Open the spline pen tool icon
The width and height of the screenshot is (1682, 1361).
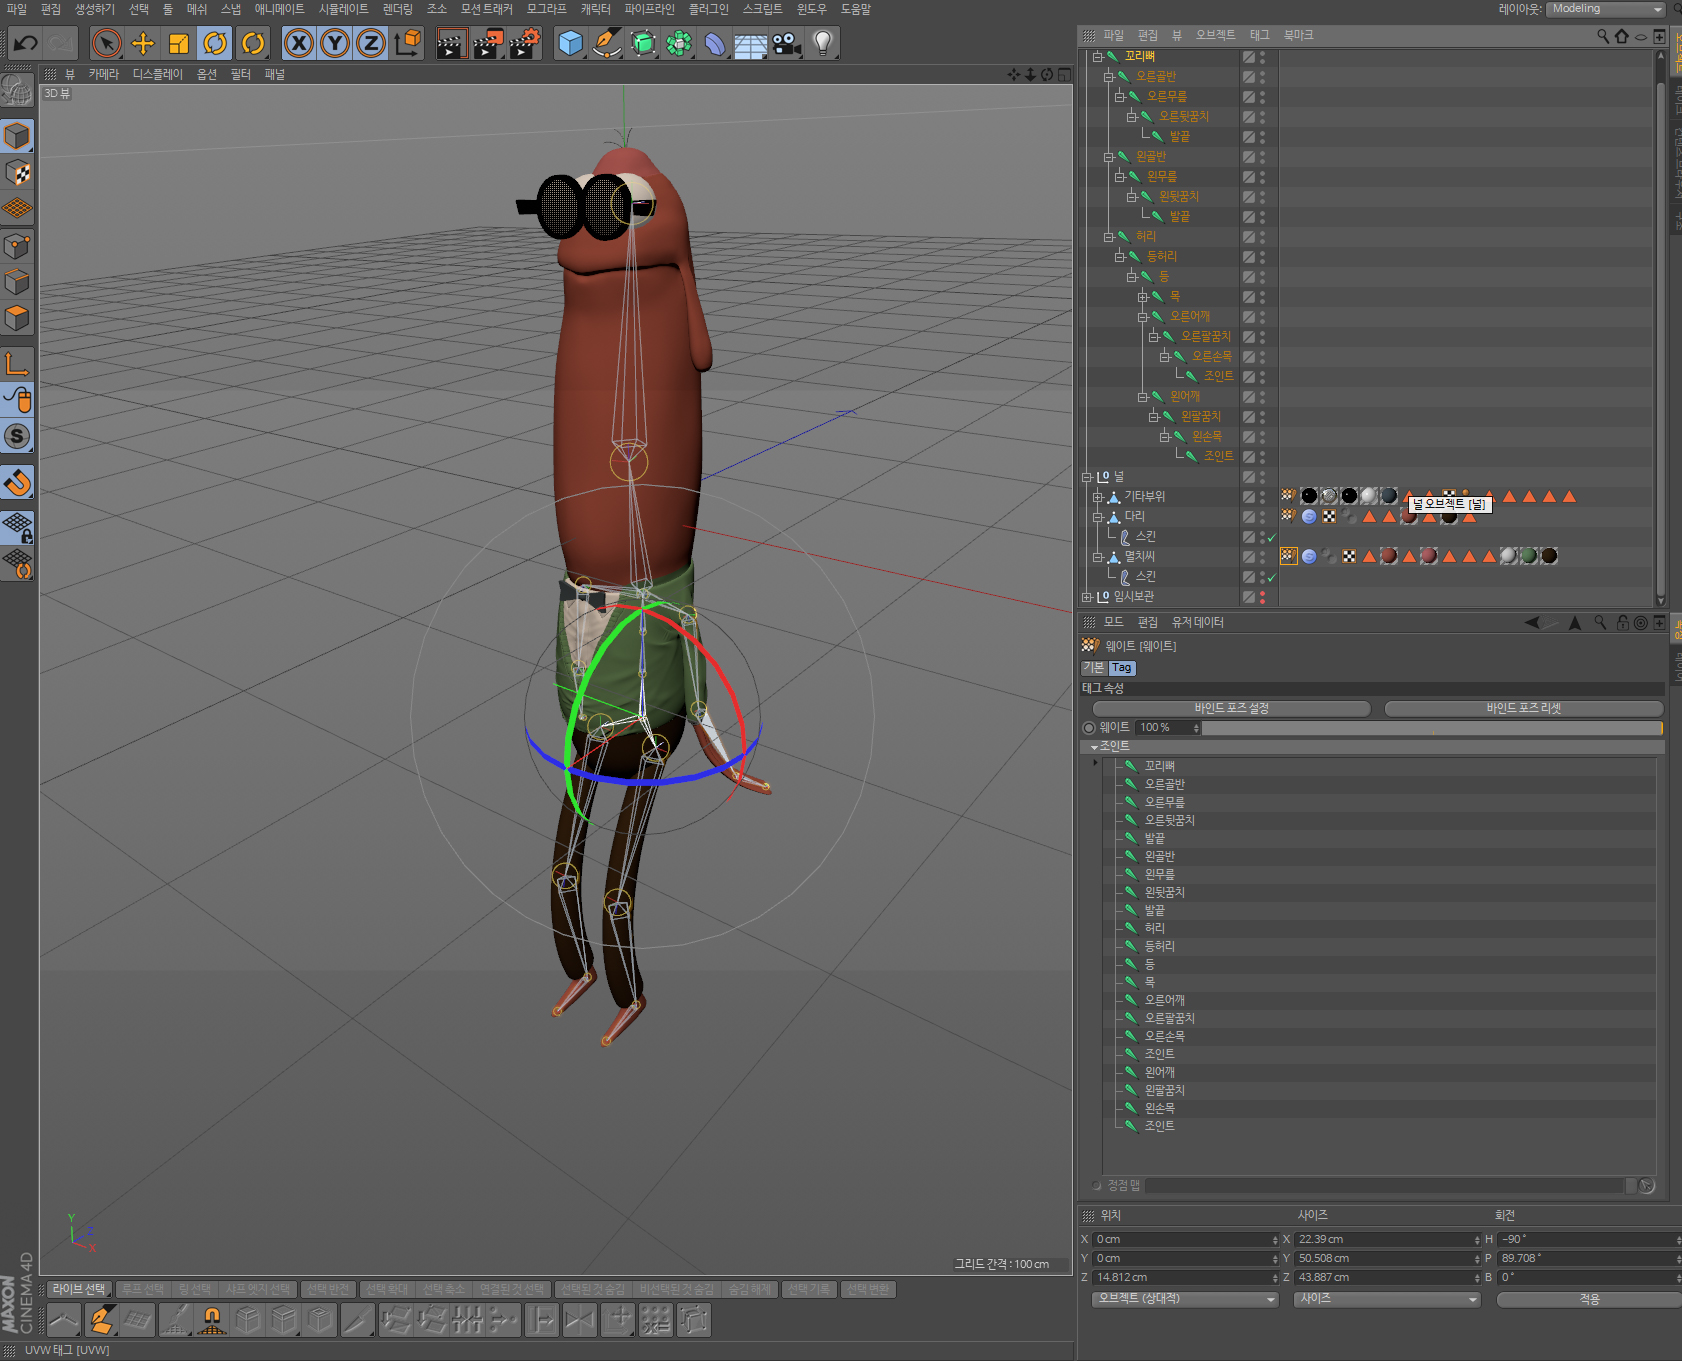point(606,43)
